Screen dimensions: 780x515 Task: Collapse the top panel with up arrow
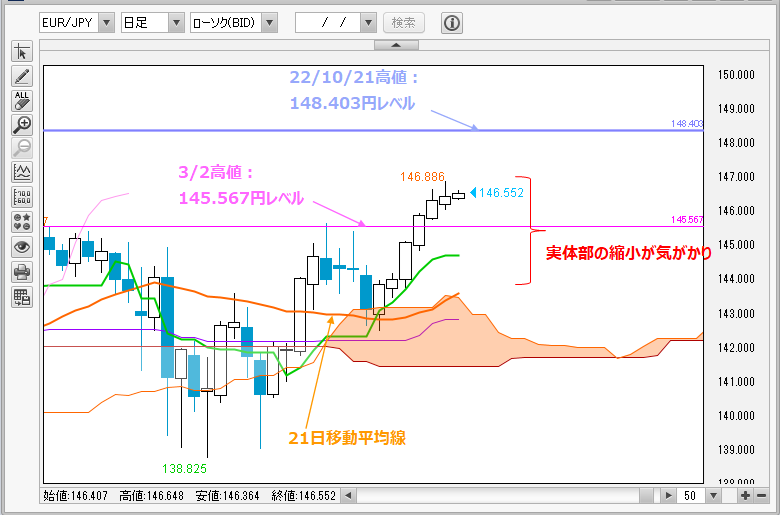(396, 45)
